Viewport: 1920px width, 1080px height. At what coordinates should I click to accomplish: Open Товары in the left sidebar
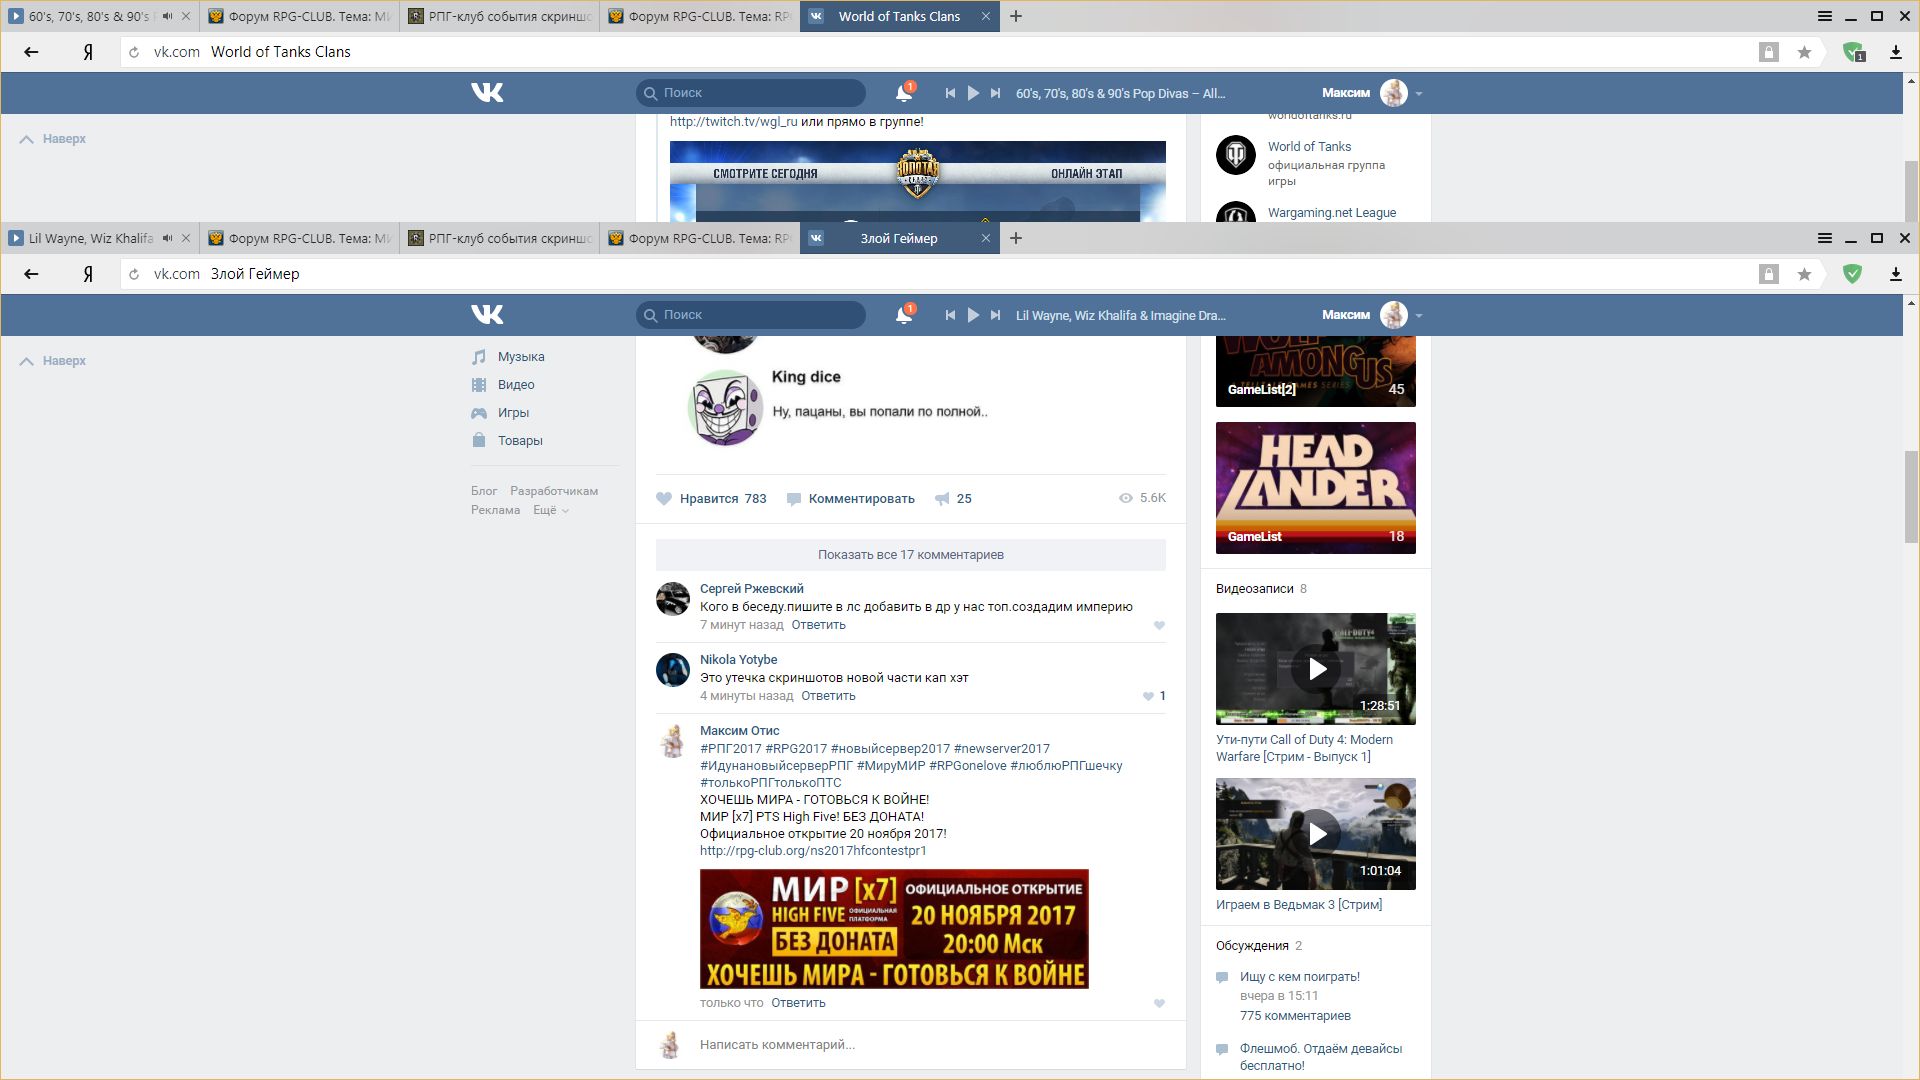click(x=519, y=441)
